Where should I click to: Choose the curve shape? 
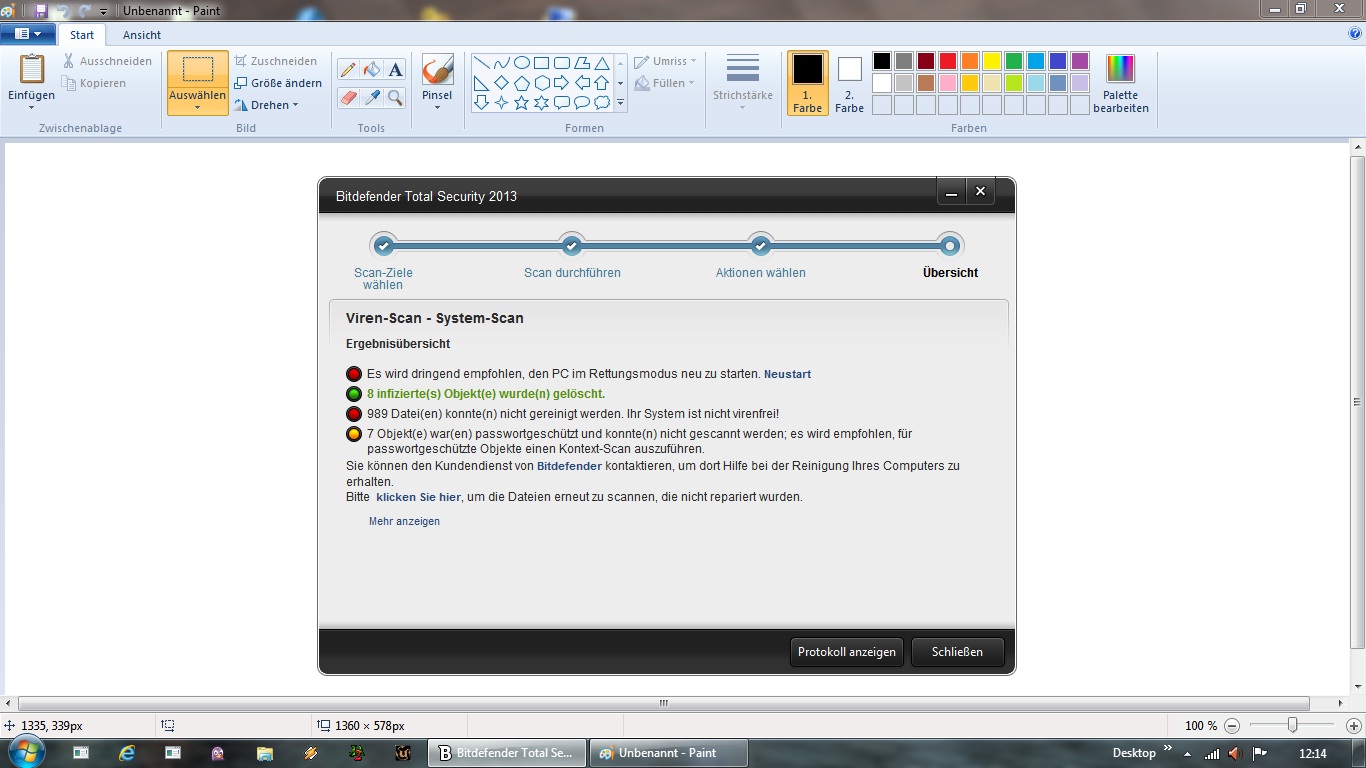501,63
